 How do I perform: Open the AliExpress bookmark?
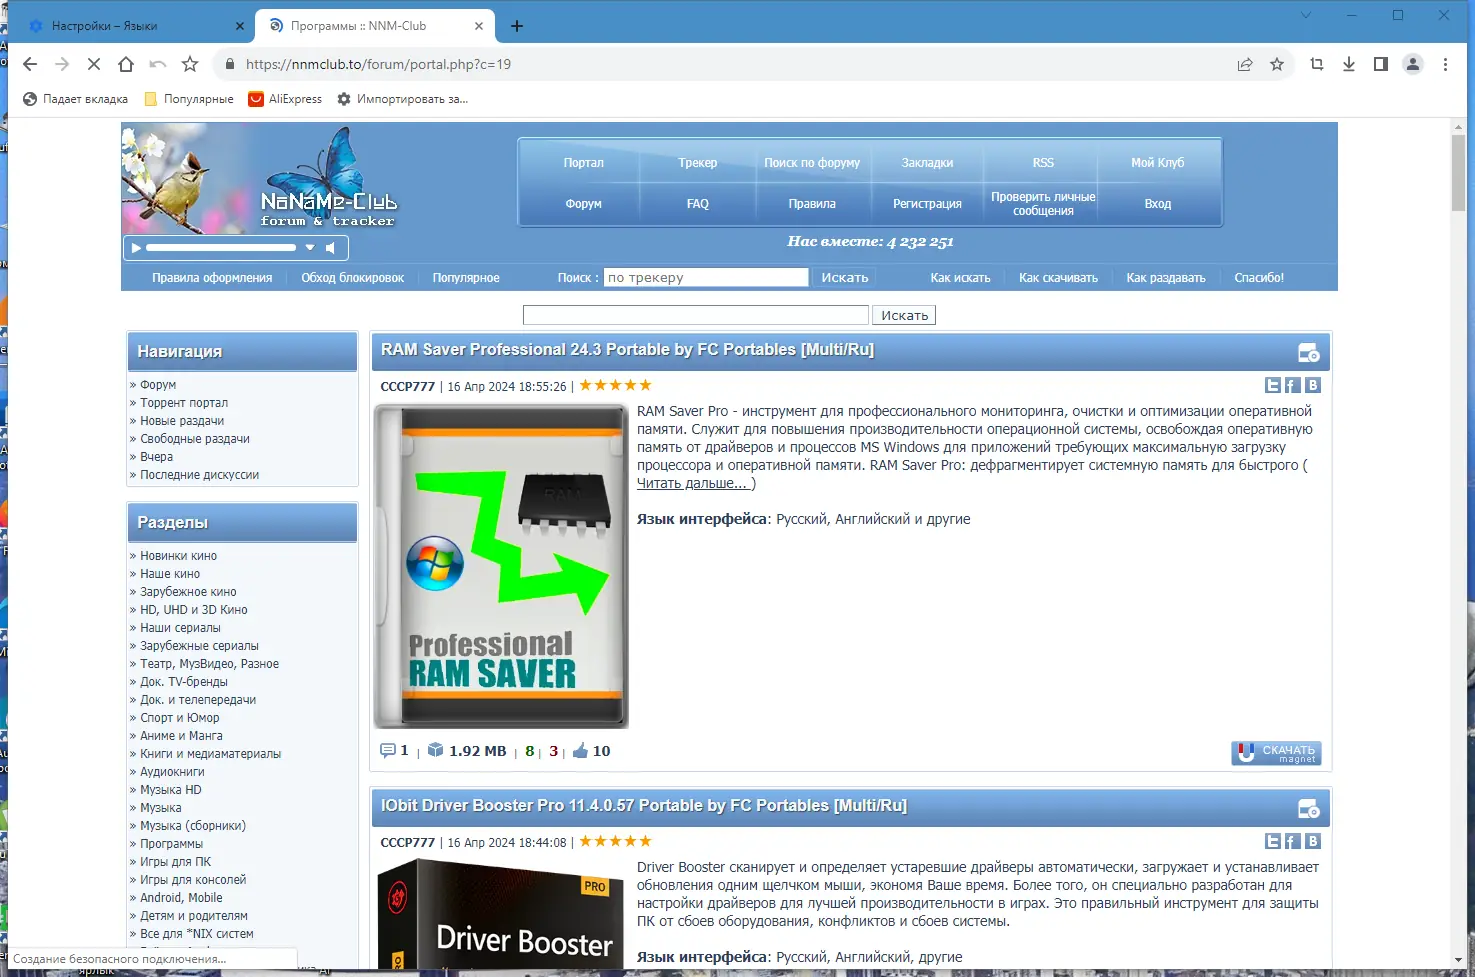click(285, 99)
